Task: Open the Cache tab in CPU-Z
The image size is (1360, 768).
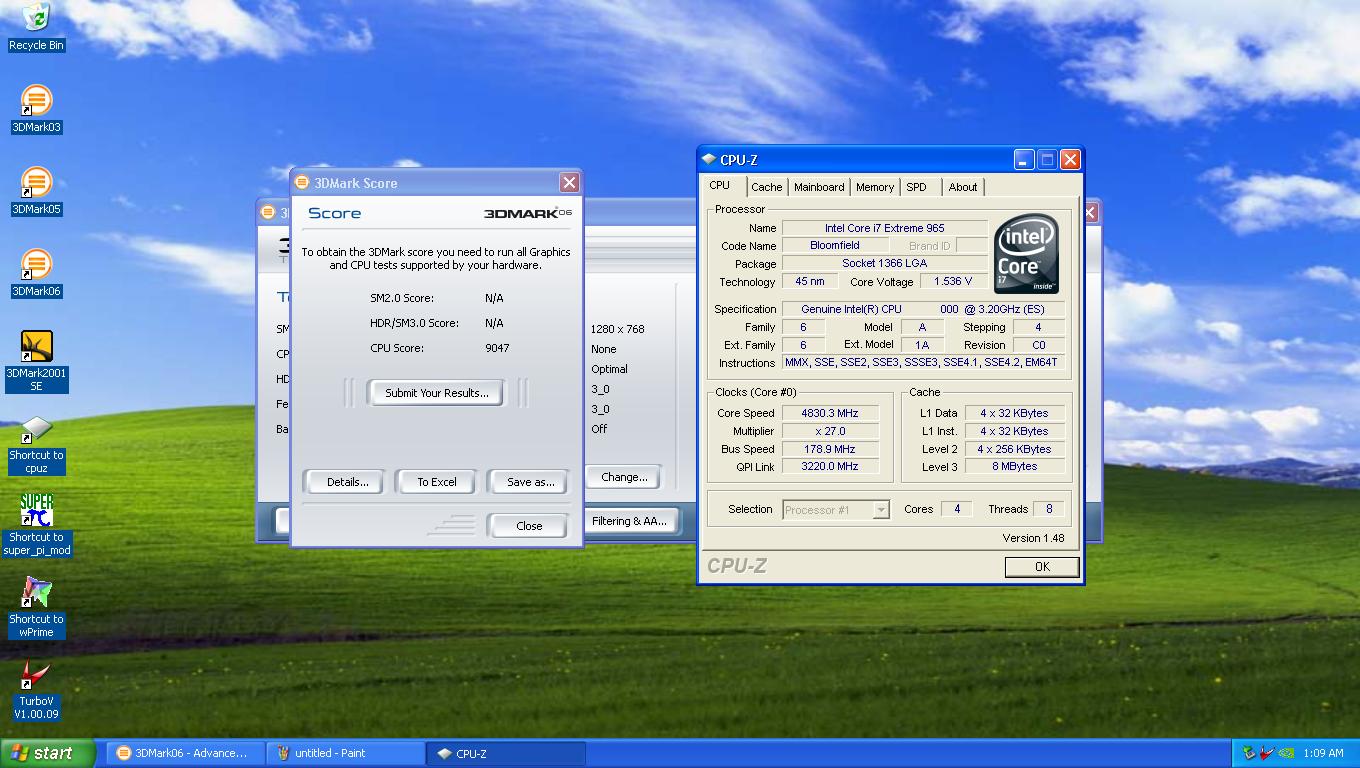Action: tap(767, 187)
